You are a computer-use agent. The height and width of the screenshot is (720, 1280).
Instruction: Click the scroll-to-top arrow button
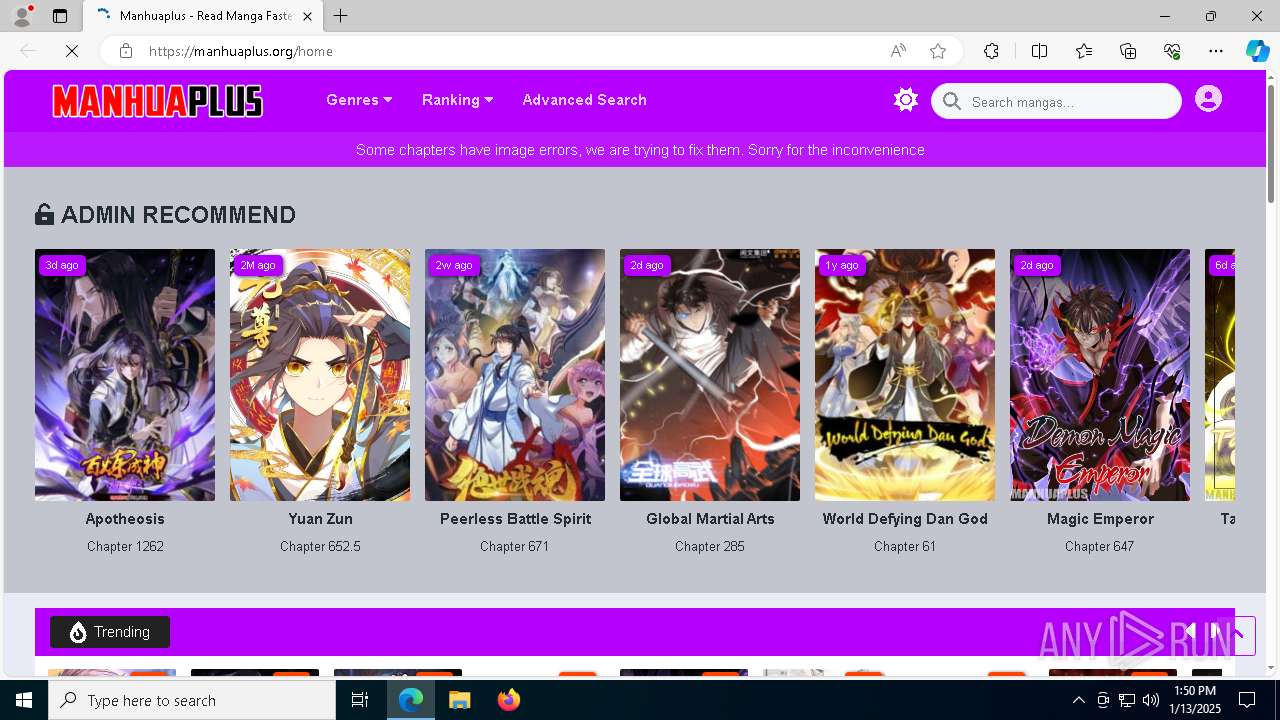click(1238, 636)
